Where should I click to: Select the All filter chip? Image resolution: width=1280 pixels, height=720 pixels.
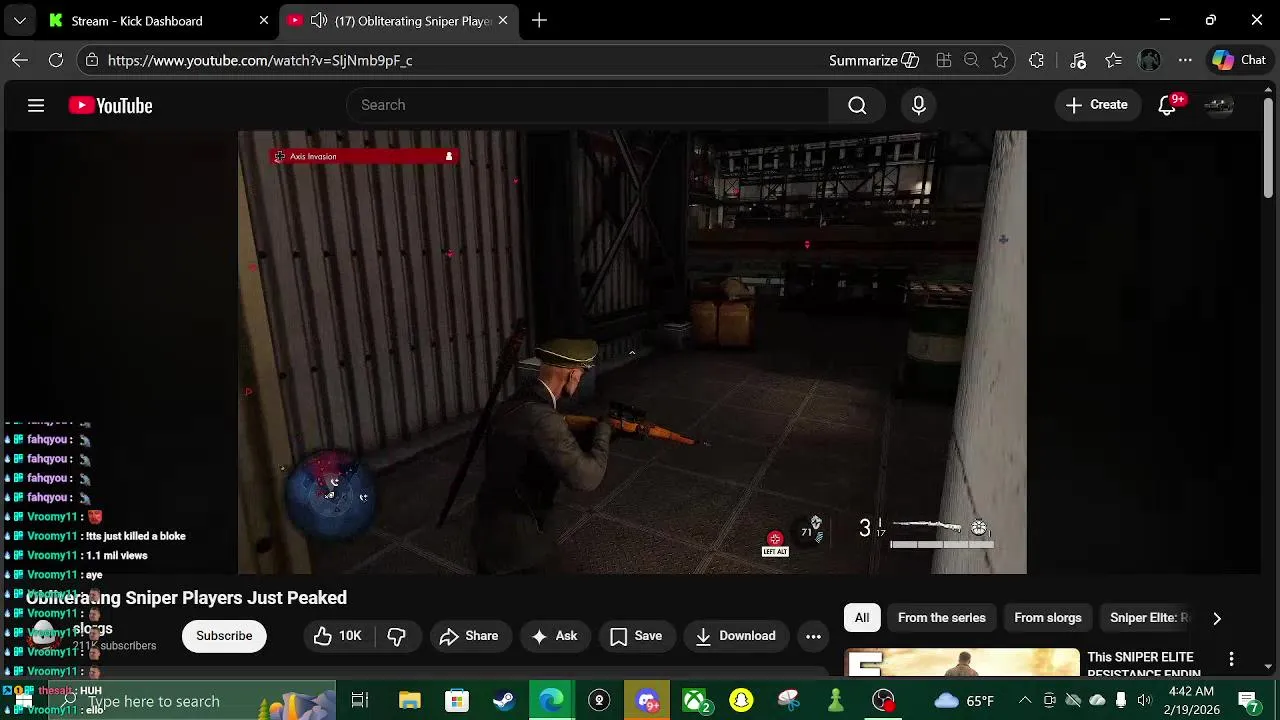(862, 618)
